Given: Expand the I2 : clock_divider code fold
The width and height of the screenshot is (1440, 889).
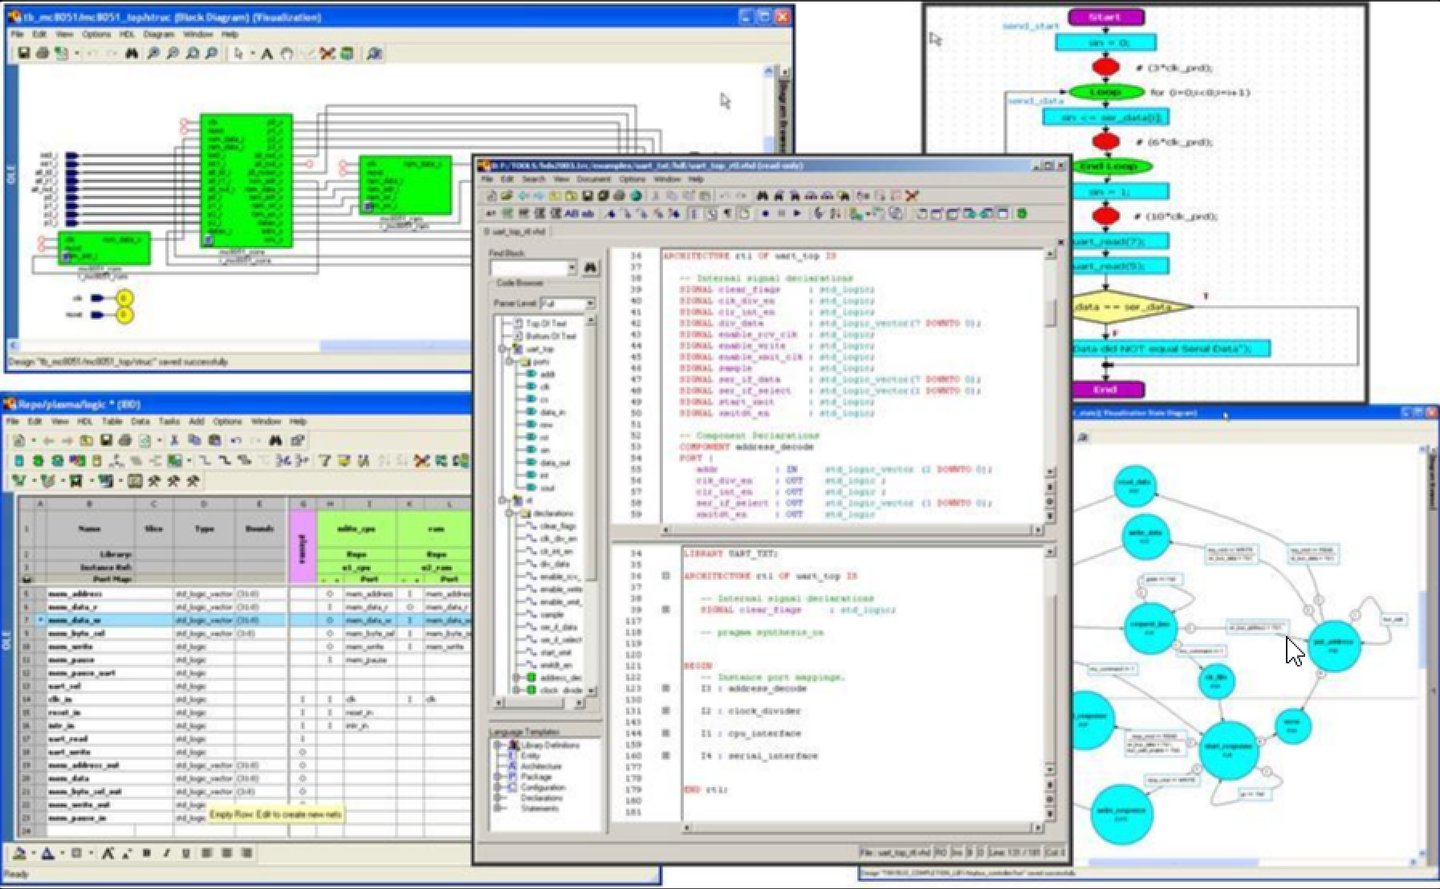Looking at the screenshot, I should tap(666, 711).
